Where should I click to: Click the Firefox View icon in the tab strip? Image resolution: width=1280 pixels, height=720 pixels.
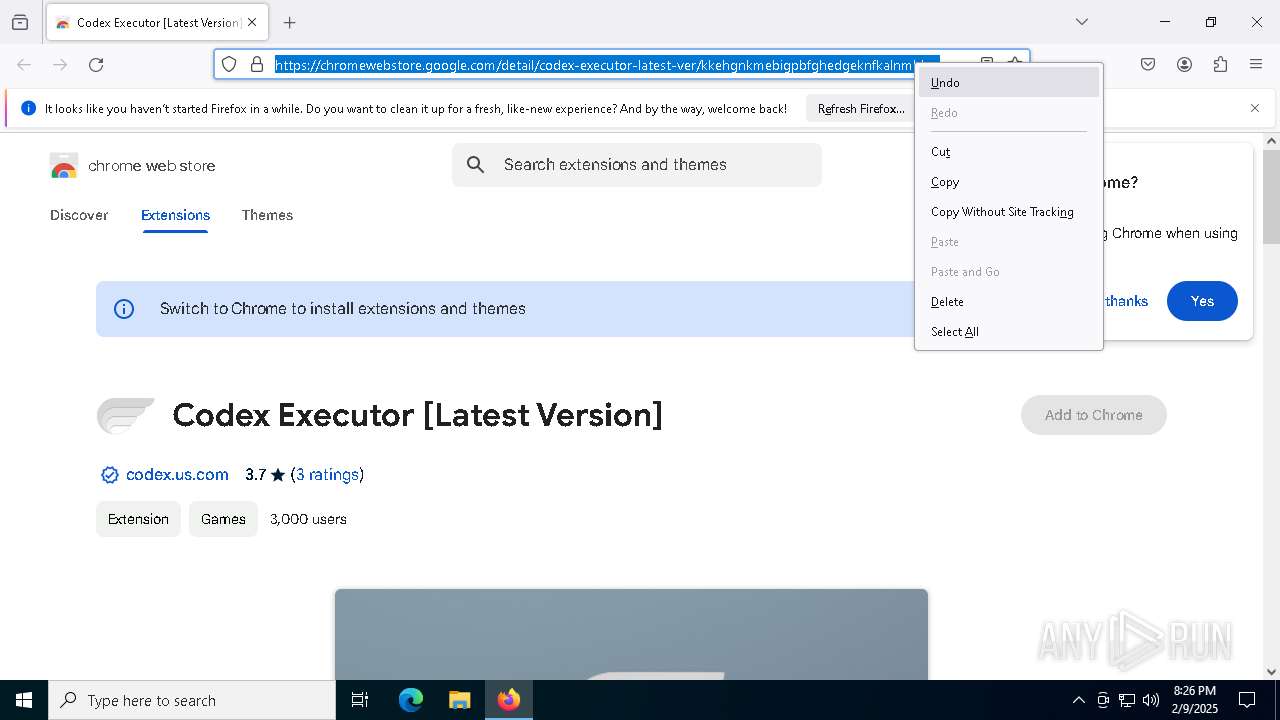point(20,22)
